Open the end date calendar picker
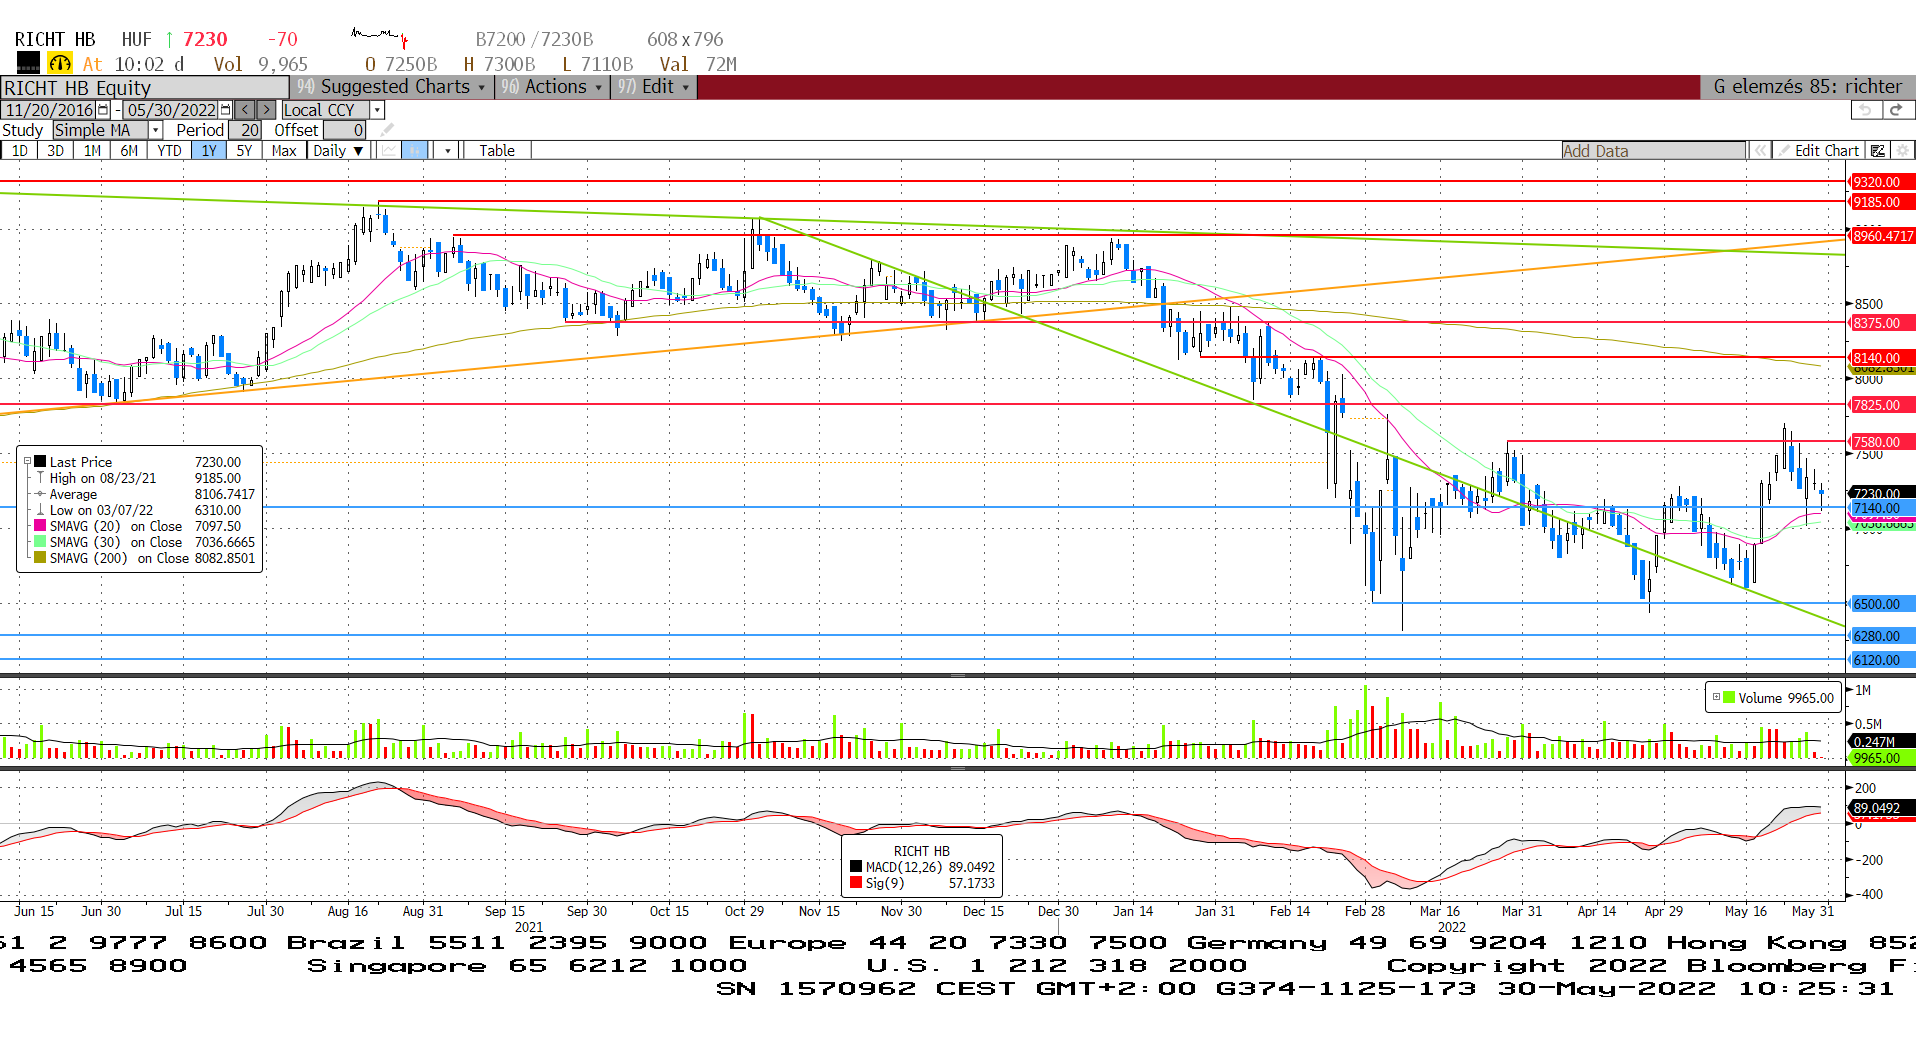Viewport: 1916px width, 1044px height. click(225, 110)
